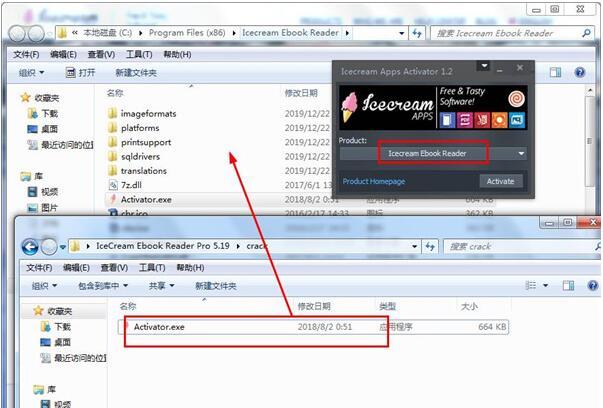
Task: Toggle preview pane icon in top window
Action: [555, 72]
